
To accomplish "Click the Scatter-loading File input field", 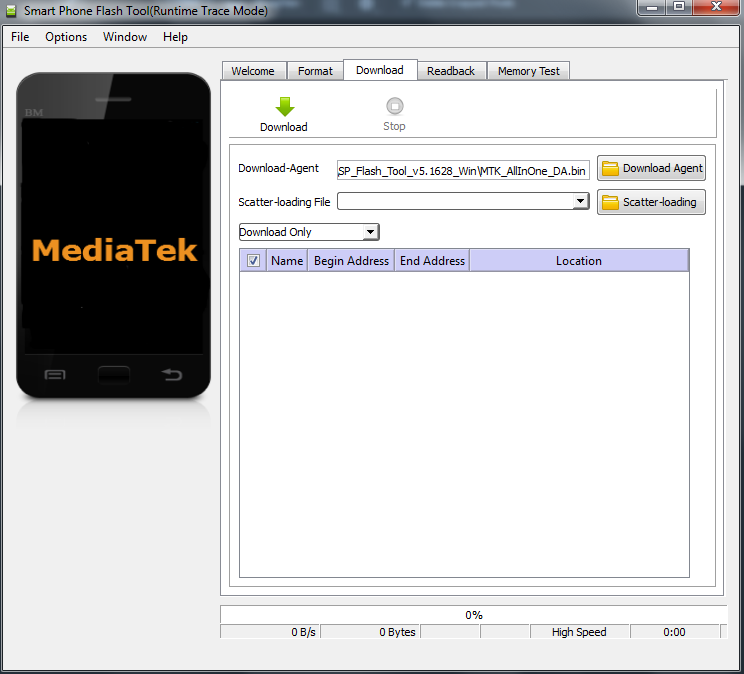I will tap(455, 201).
